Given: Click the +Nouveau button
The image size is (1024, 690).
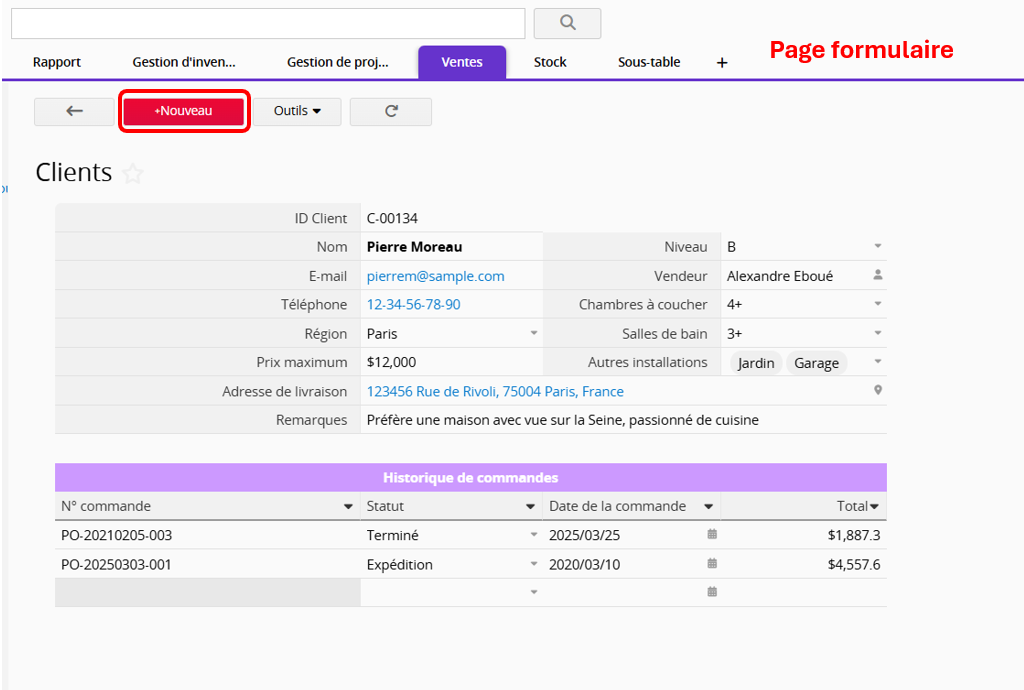Looking at the screenshot, I should 184,111.
